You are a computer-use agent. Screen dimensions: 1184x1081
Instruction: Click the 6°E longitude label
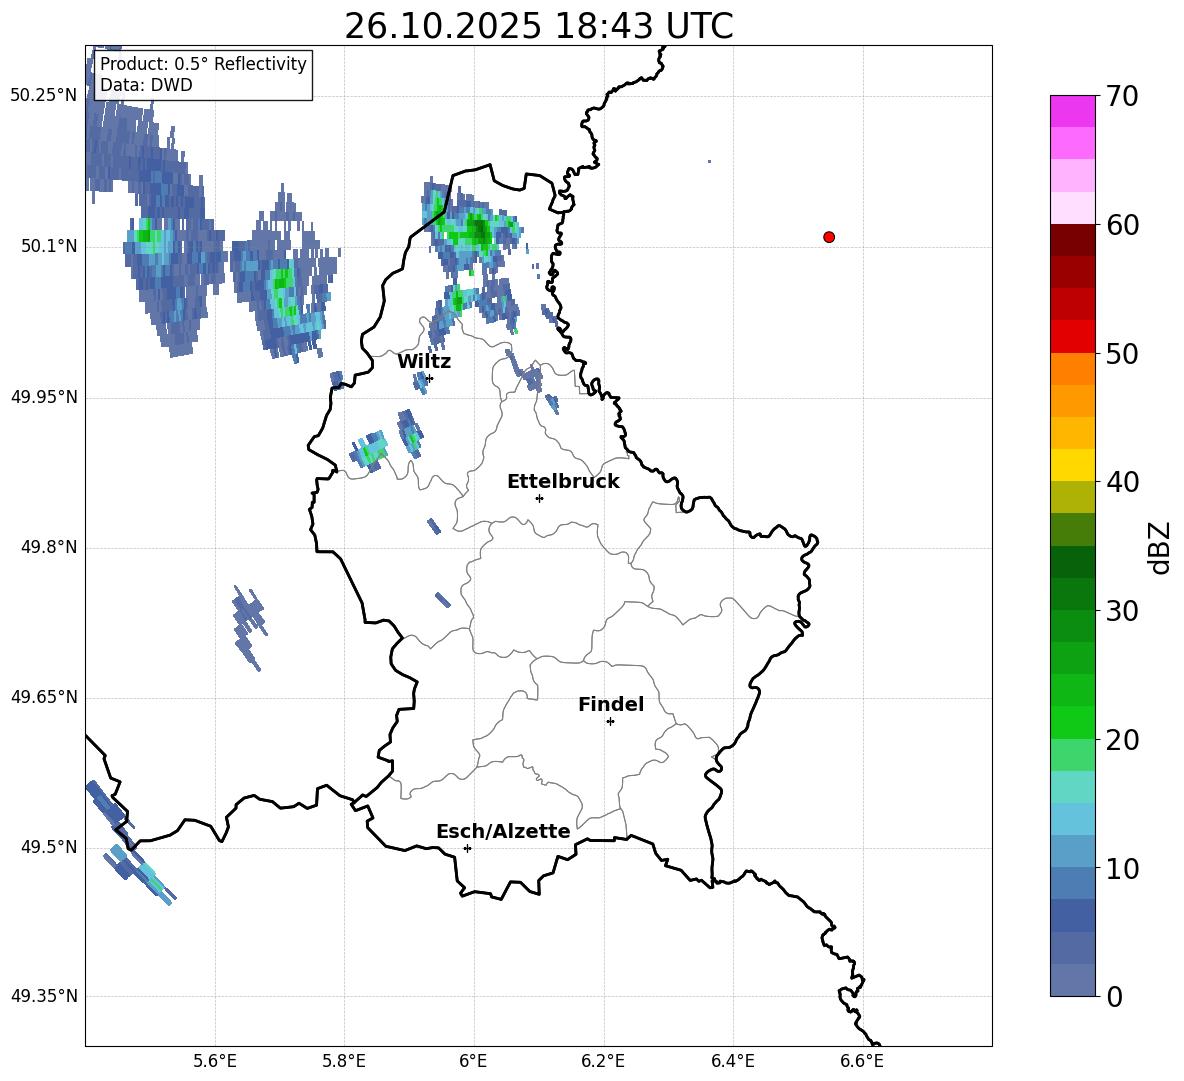point(473,1061)
